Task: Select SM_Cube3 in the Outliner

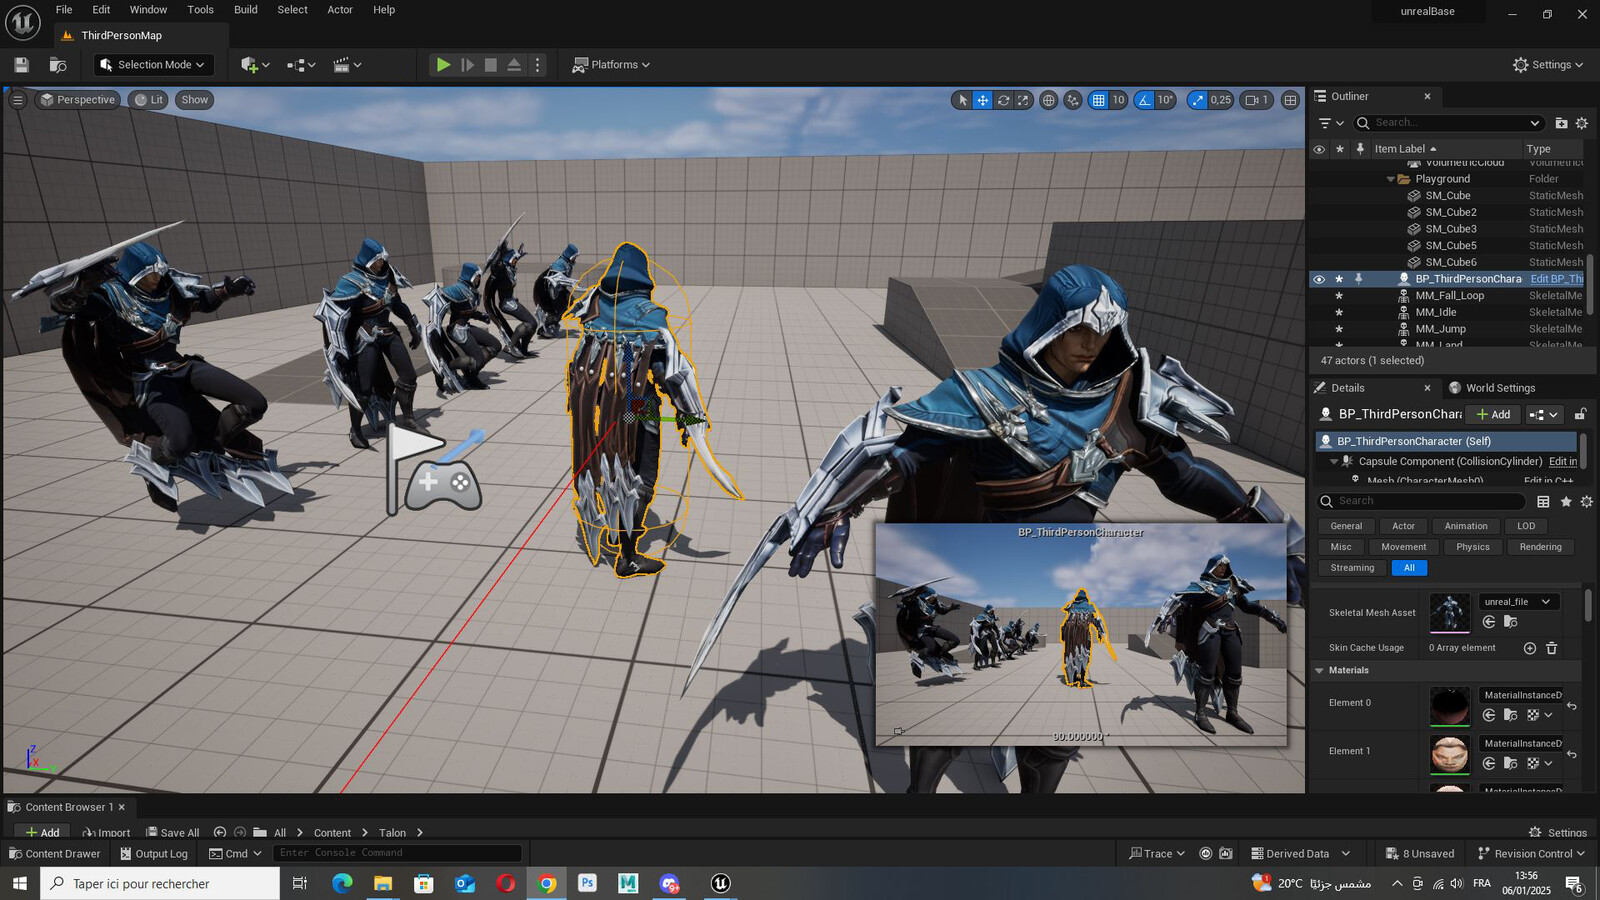Action: pos(1450,229)
